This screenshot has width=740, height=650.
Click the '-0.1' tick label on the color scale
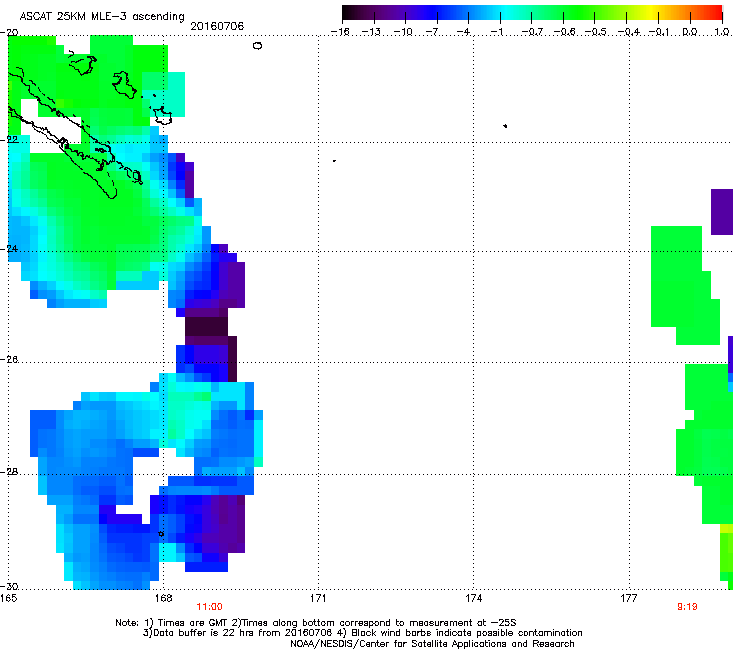pos(659,32)
